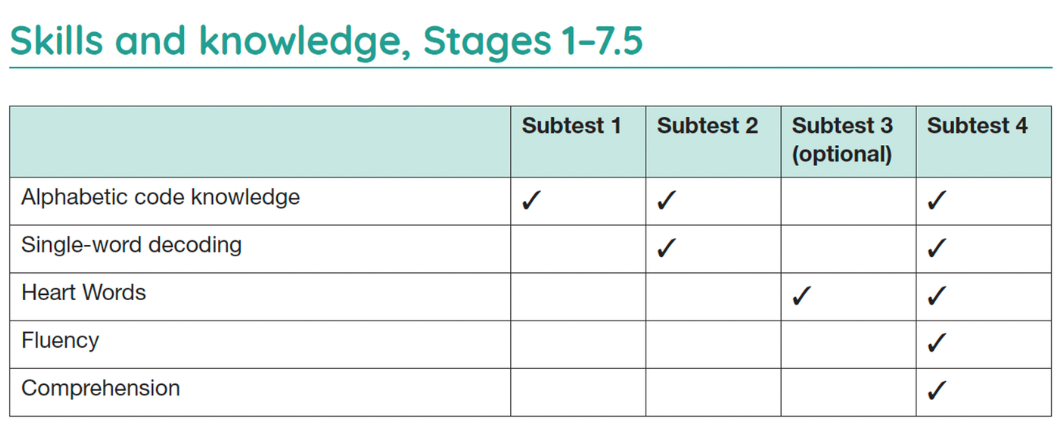
Task: Click the Heart Words row label
Action: pyautogui.click(x=83, y=293)
